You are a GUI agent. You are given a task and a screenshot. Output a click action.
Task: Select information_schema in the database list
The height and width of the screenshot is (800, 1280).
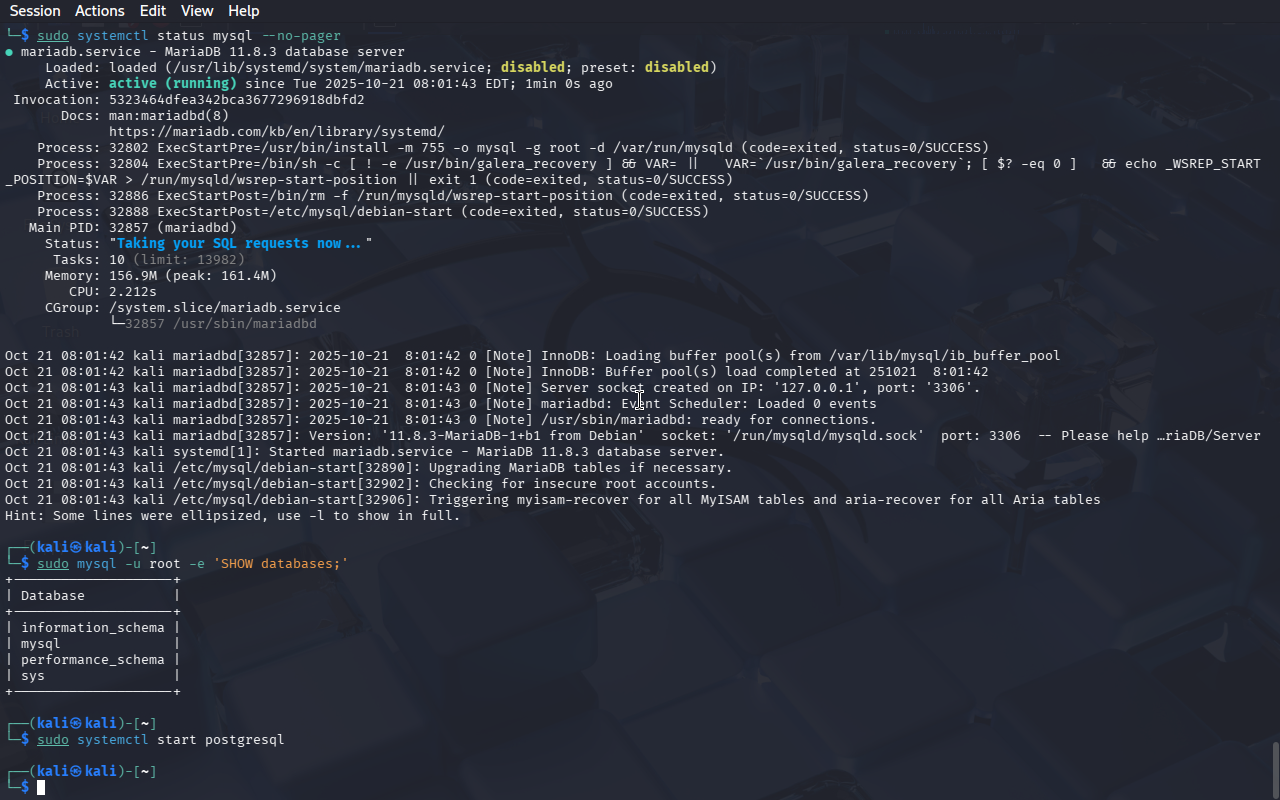(x=92, y=628)
